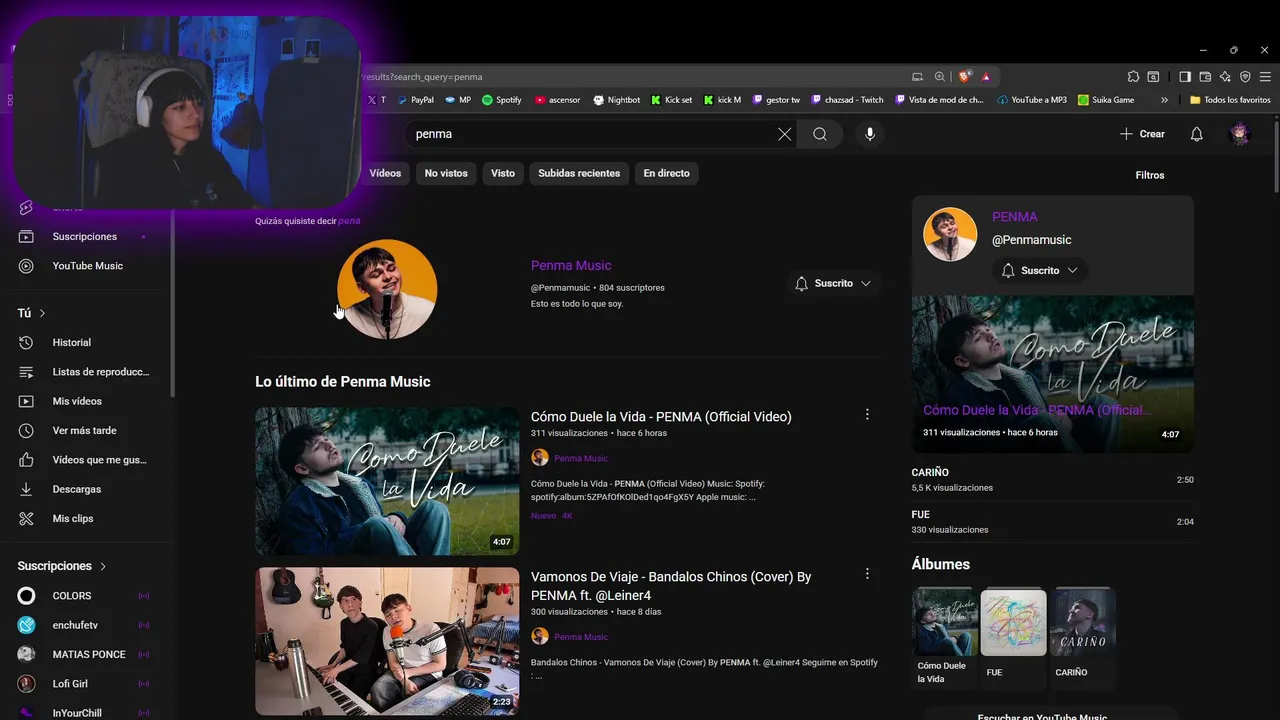The image size is (1280, 720).
Task: Run search with the magnifier button
Action: (820, 134)
